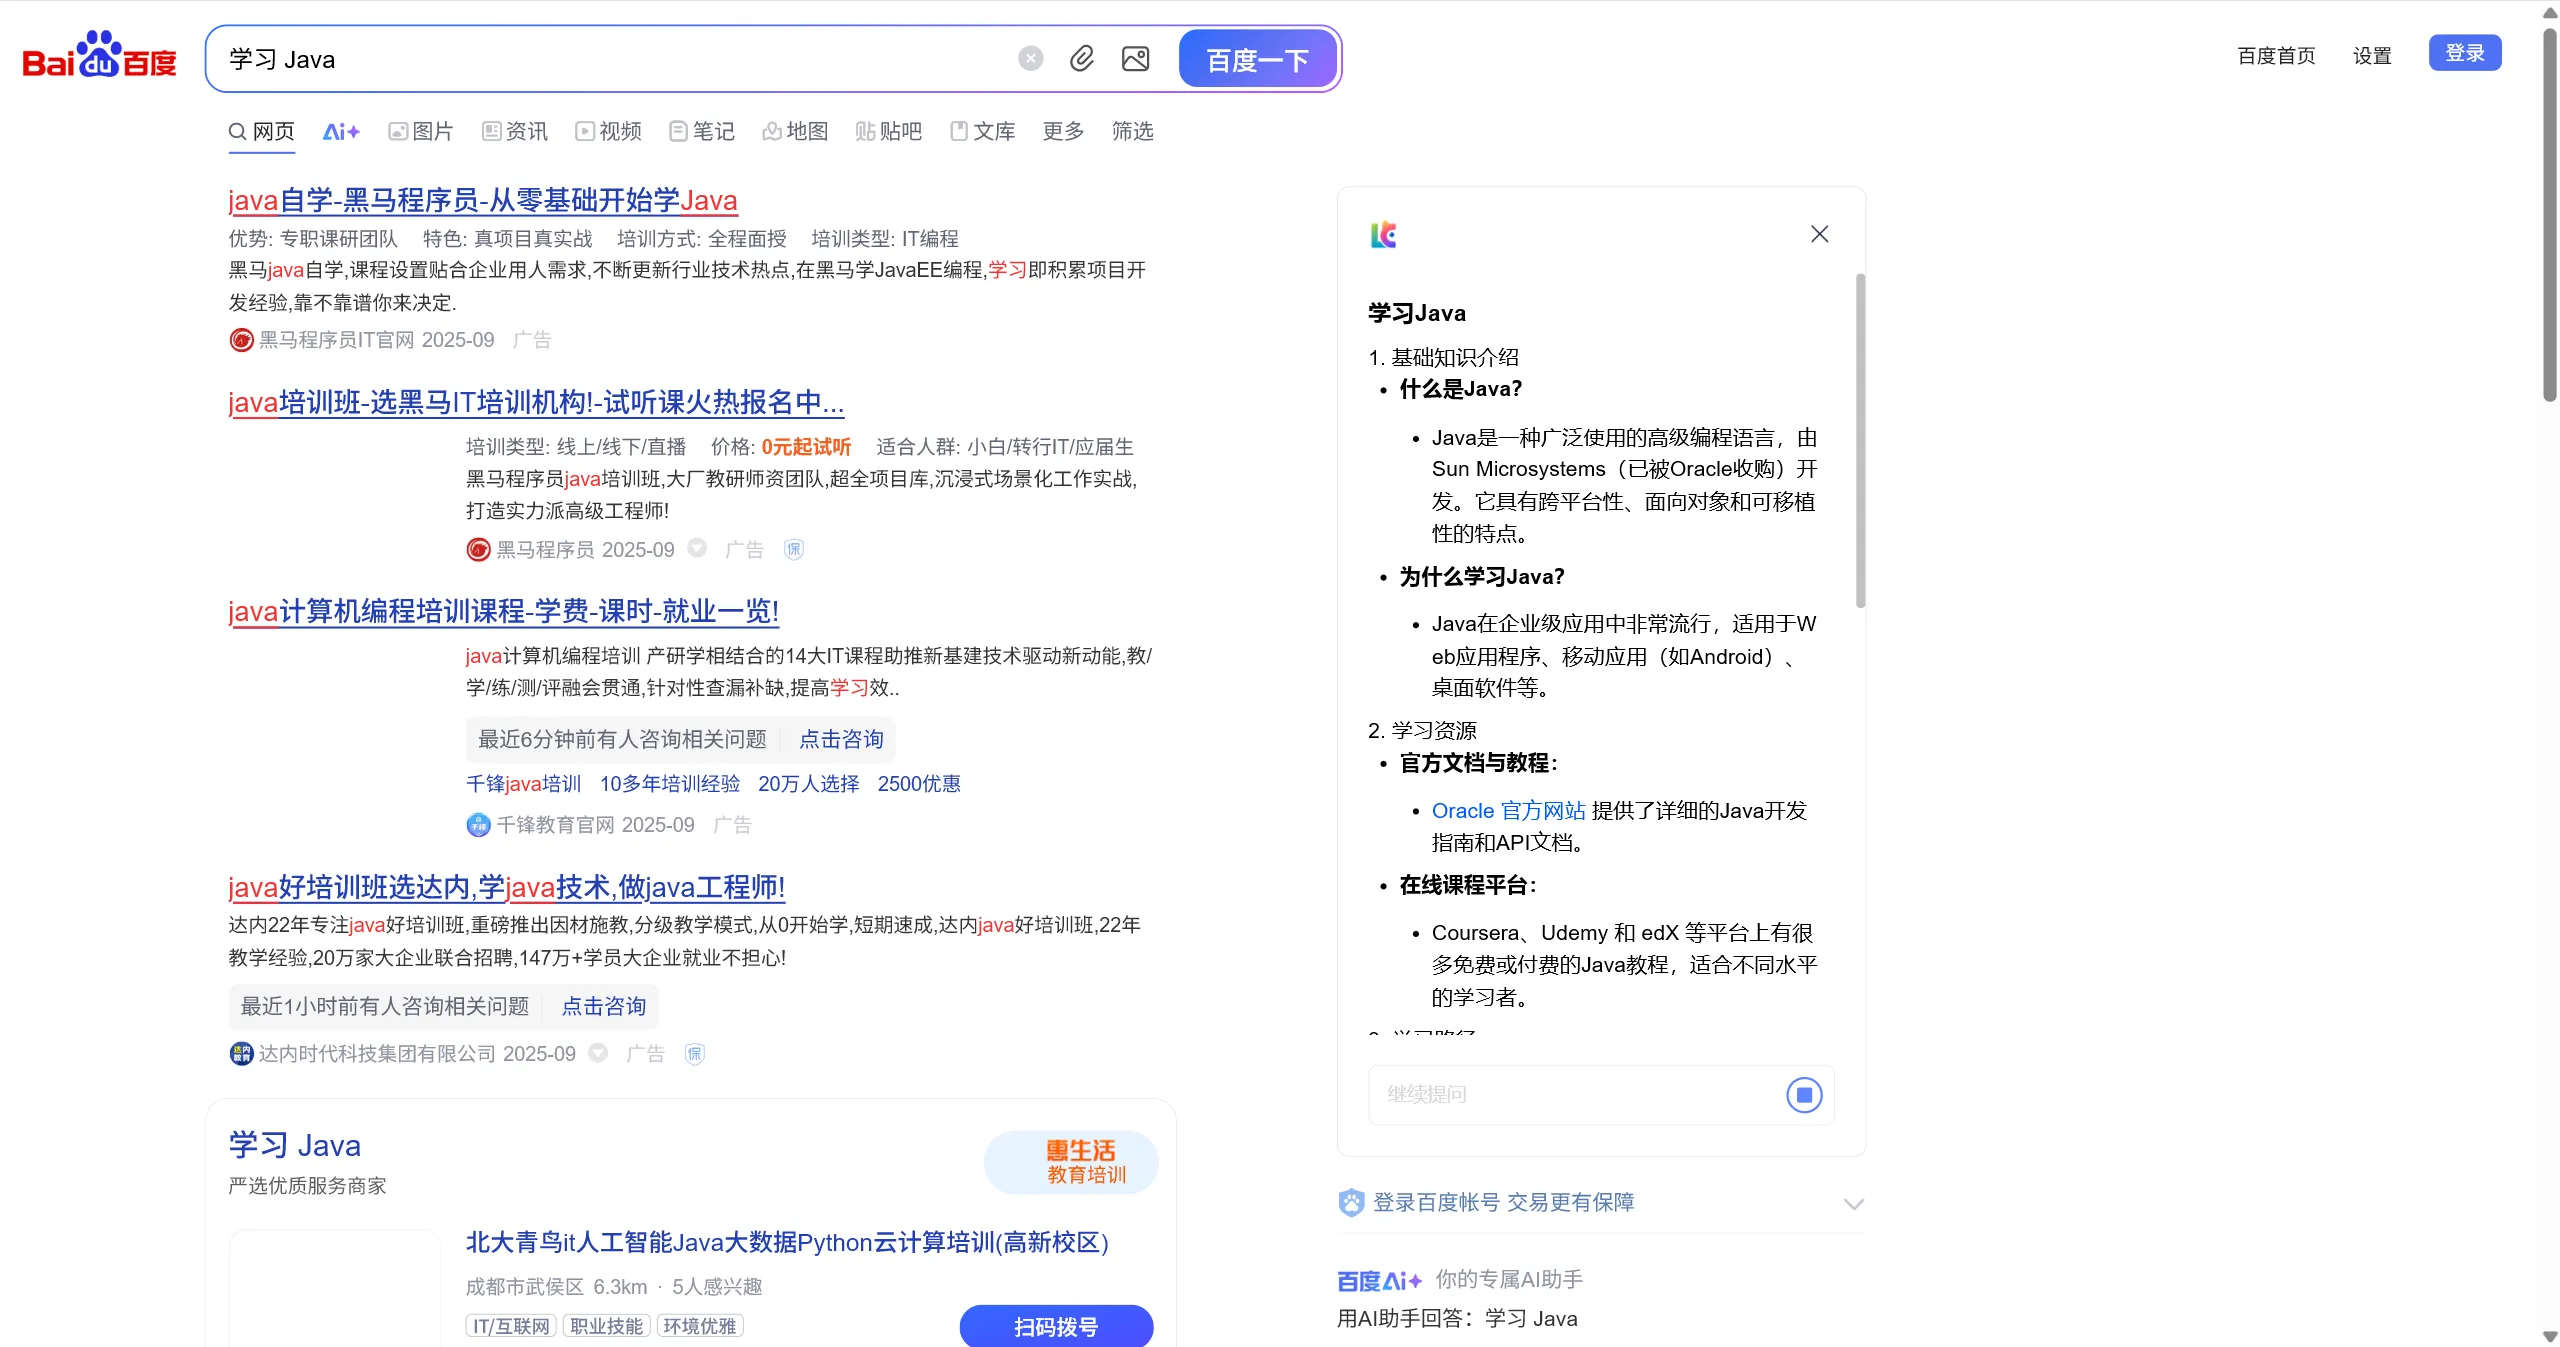Close the AI answer panel
Image resolution: width=2560 pixels, height=1347 pixels.
tap(1819, 234)
